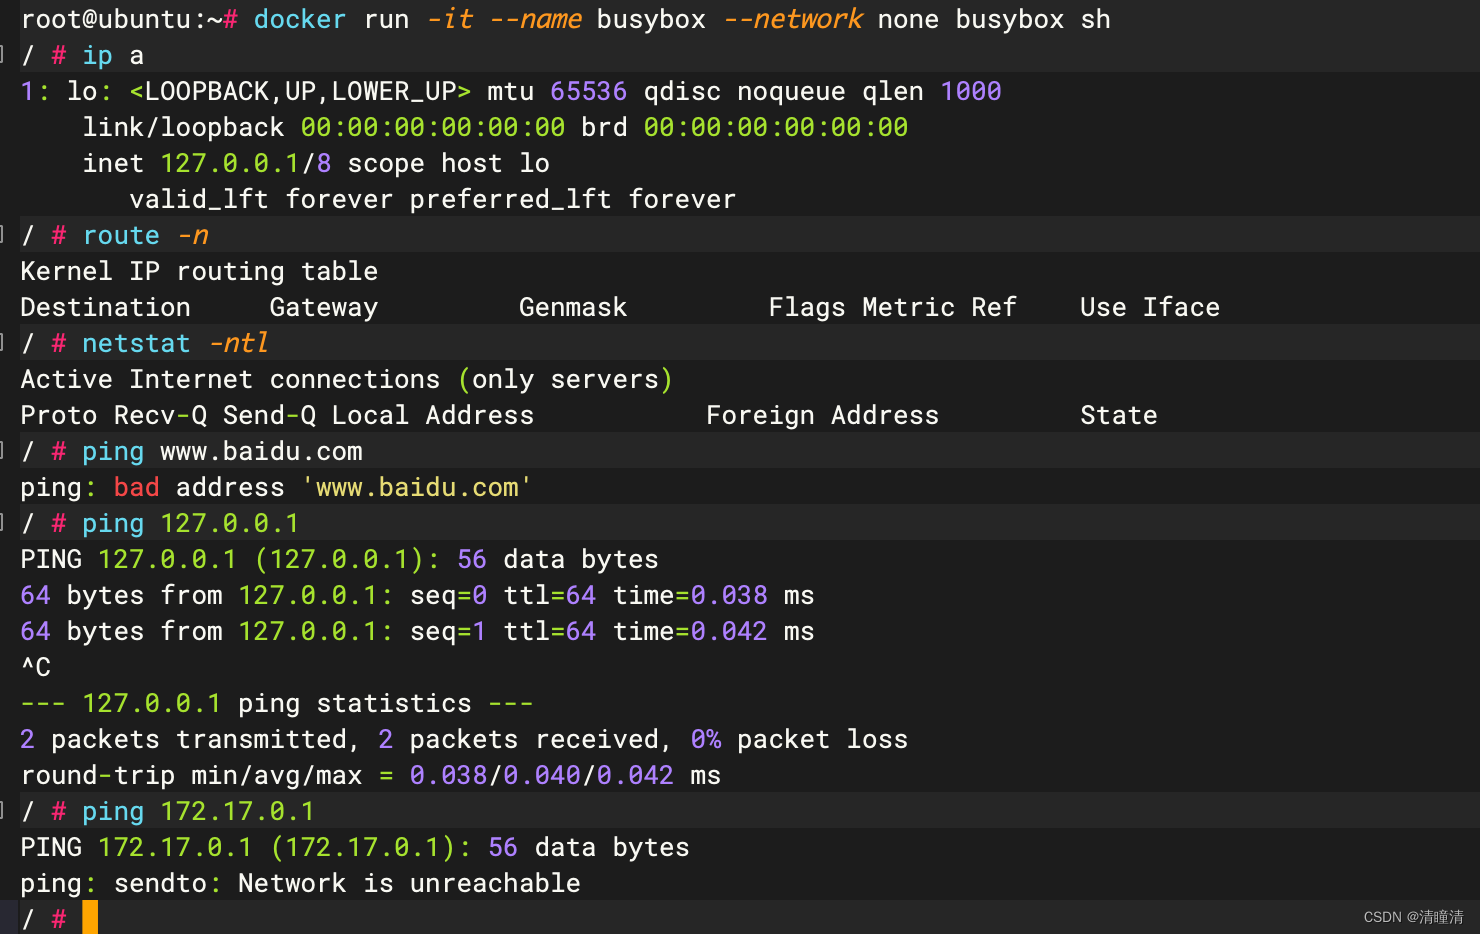Click the 'lo: <LOOPBACK,UP,LOWER_UP>' interface line
1480x934 pixels.
click(x=511, y=91)
